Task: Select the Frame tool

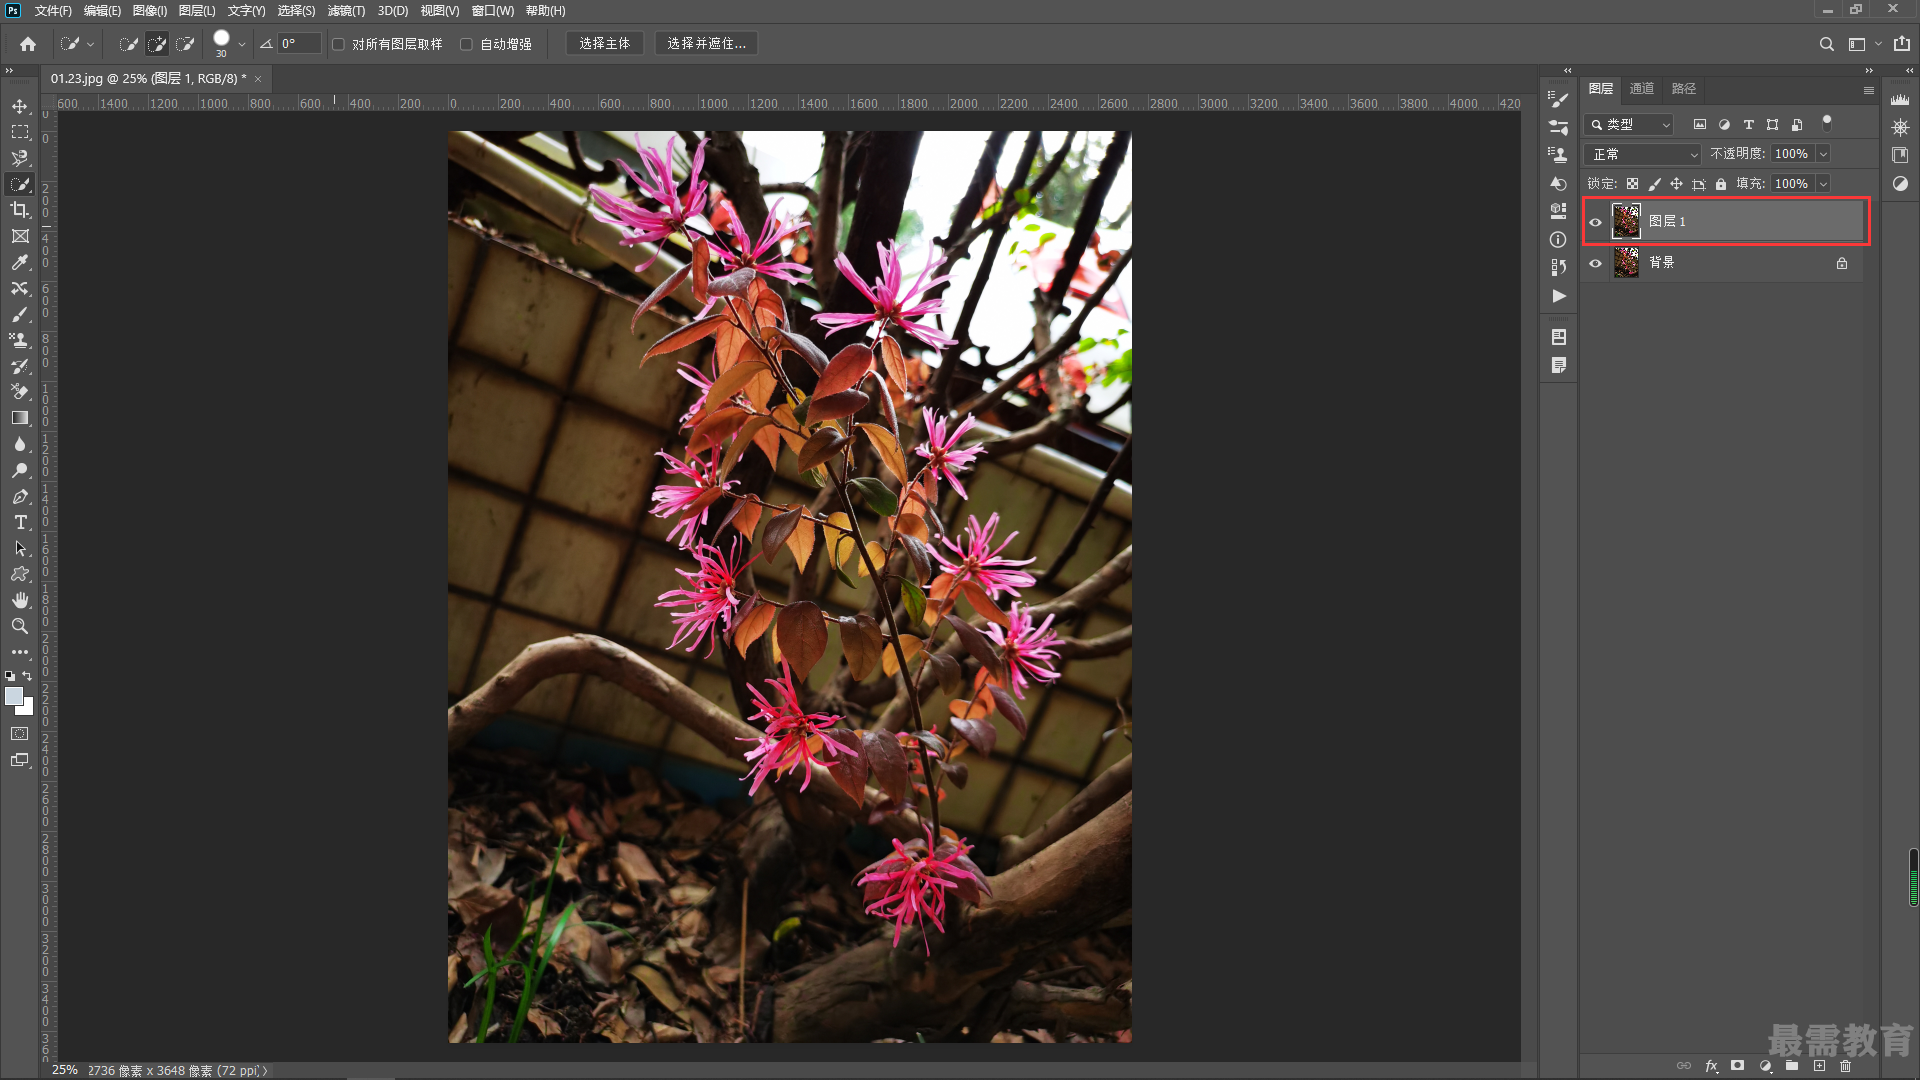Action: click(20, 236)
